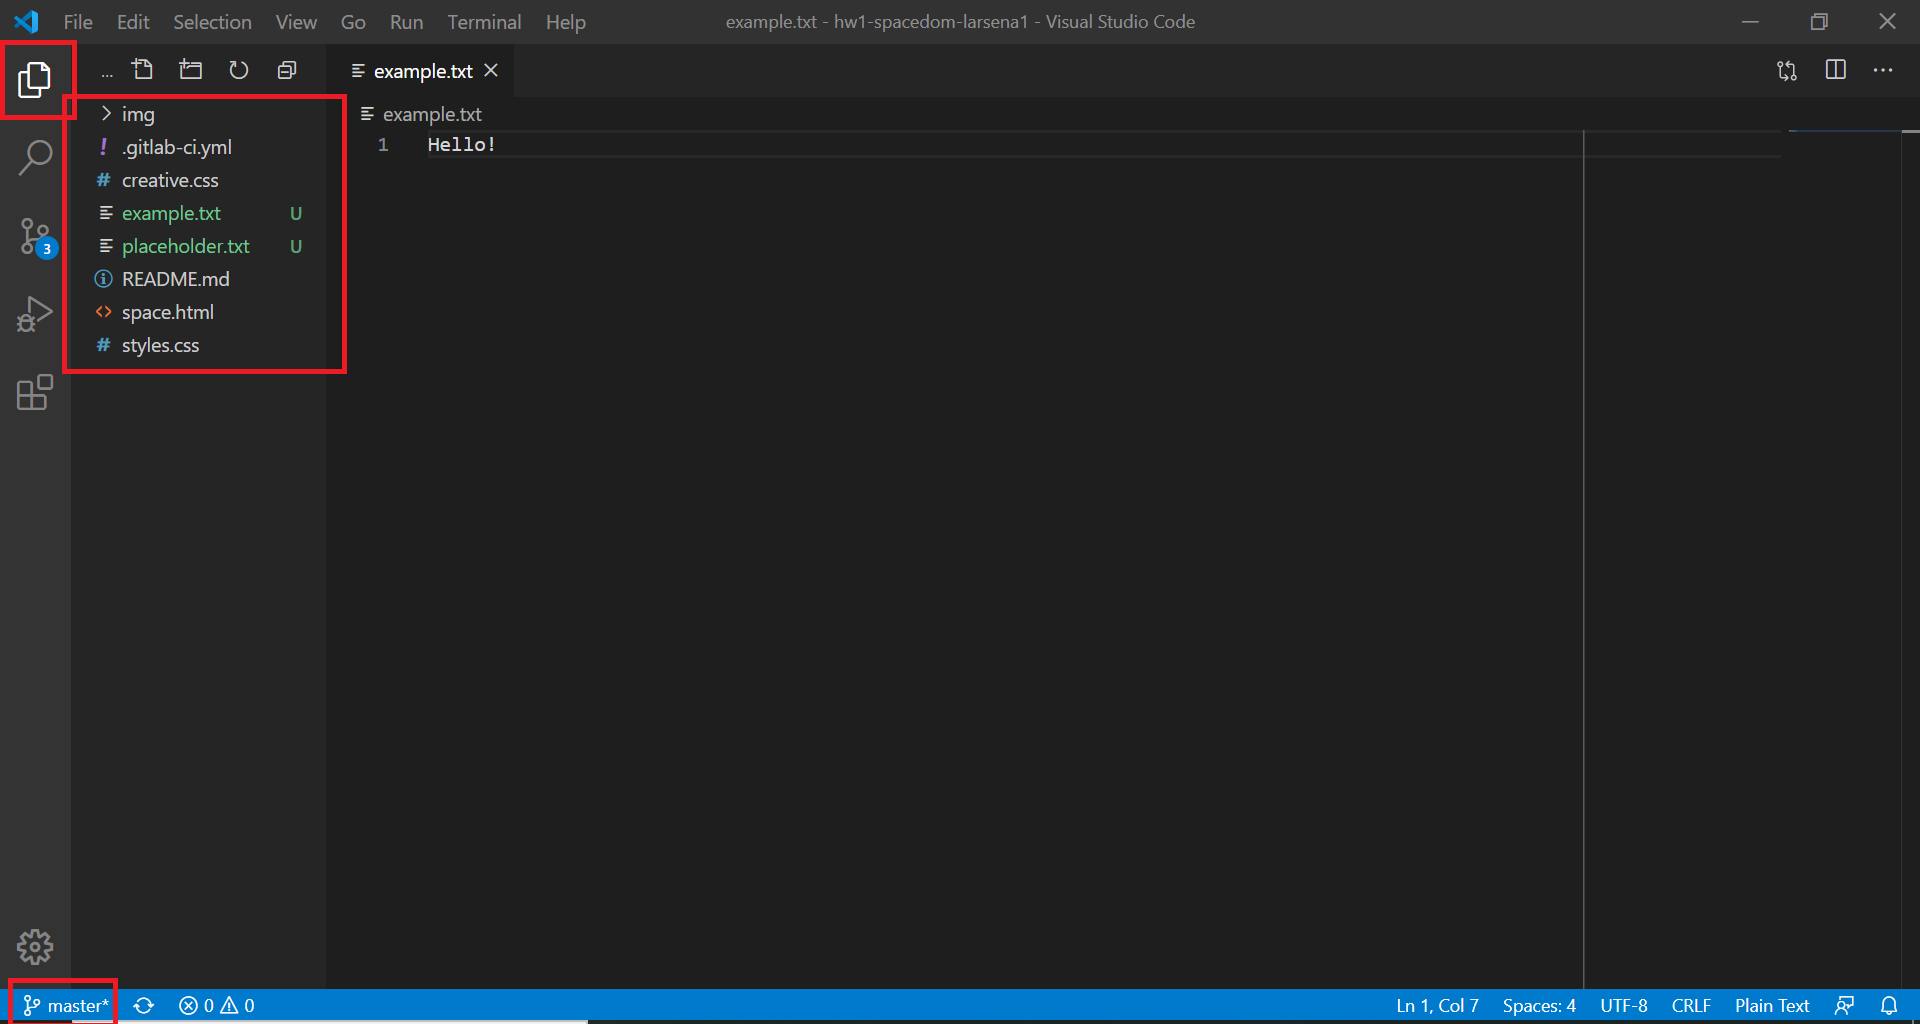The image size is (1920, 1024).
Task: Click the Collapse Folders icon in Explorer
Action: coord(287,70)
